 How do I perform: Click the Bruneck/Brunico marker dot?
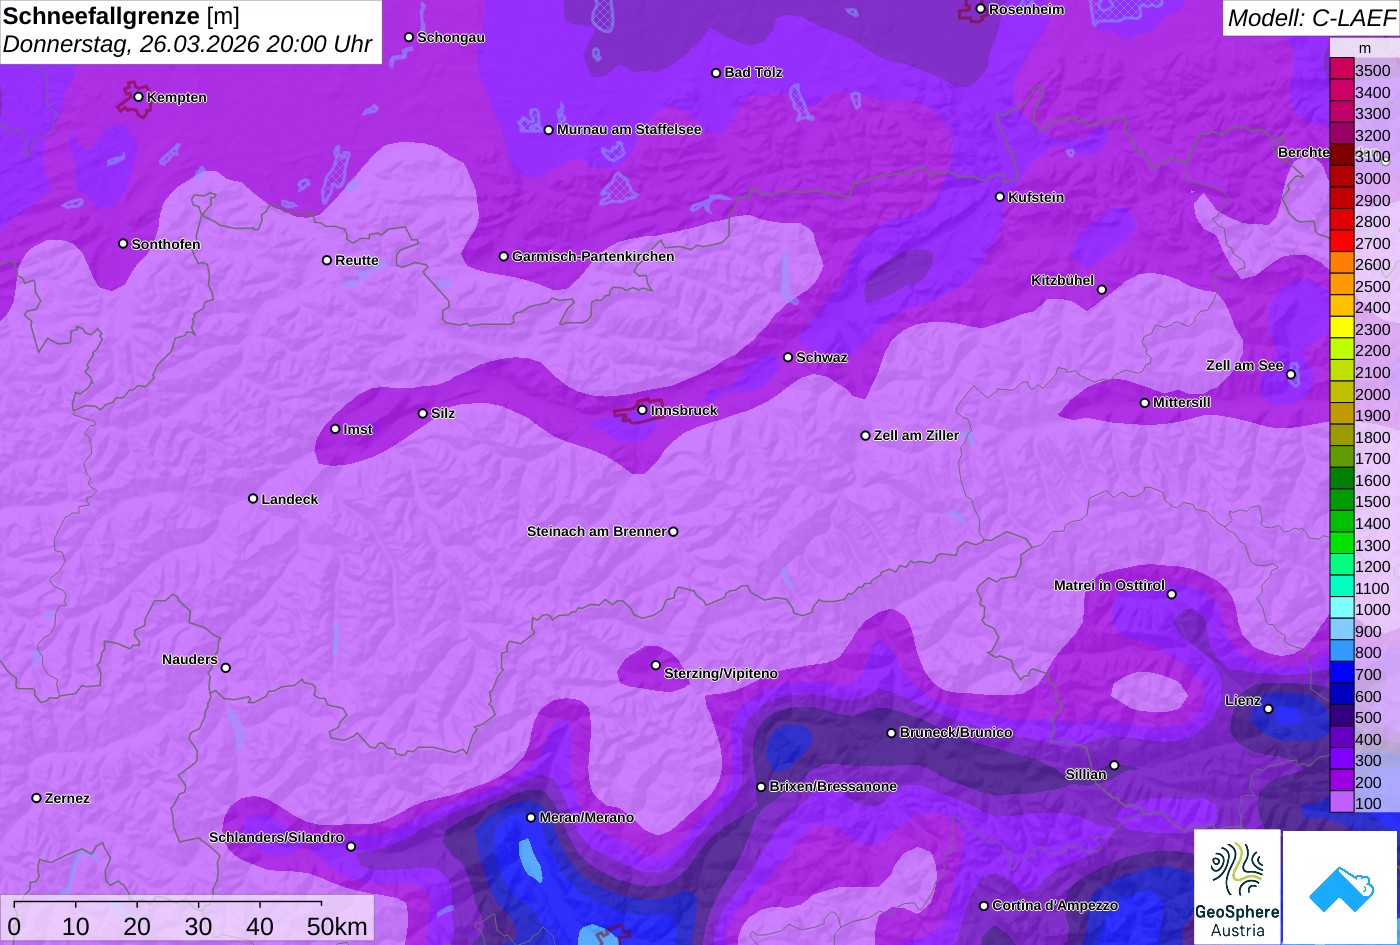coord(891,733)
